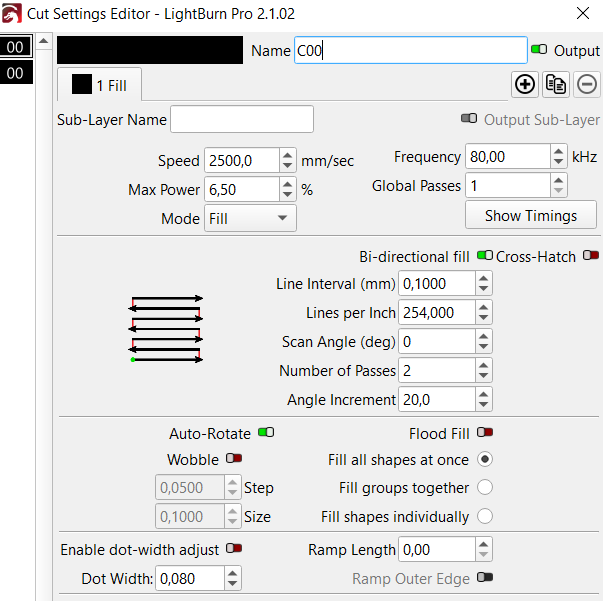Enable the Cross-Hatch switch
The image size is (603, 601).
[591, 255]
